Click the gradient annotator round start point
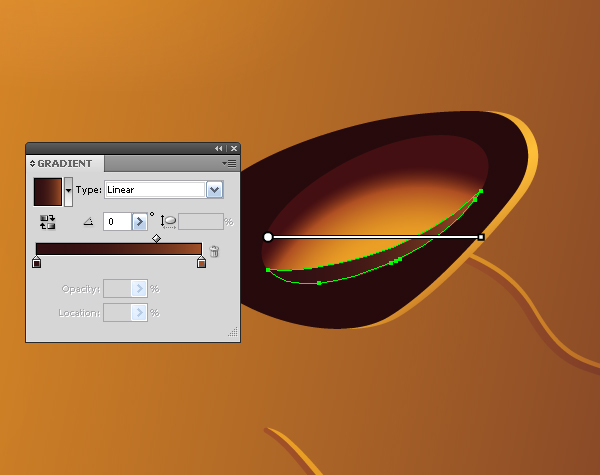The image size is (600, 475). [x=268, y=237]
